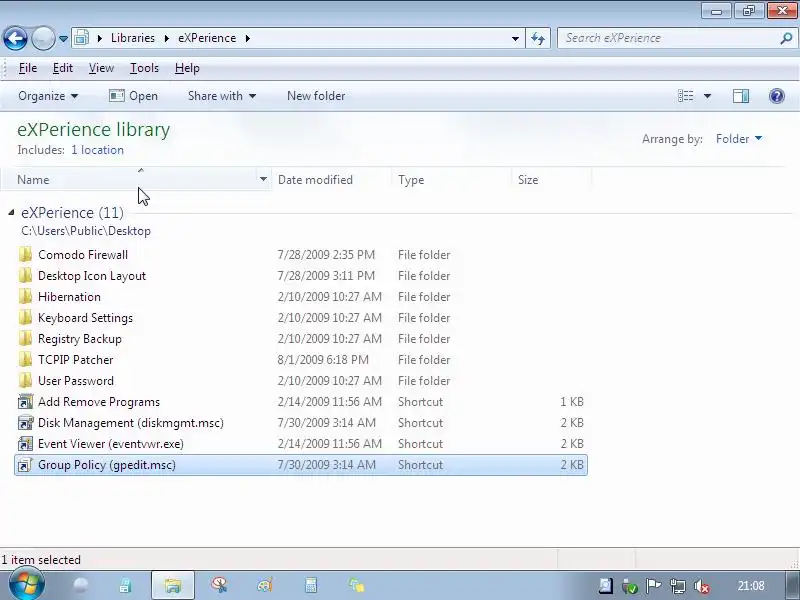Viewport: 800px width, 600px height.
Task: Click the 'Comodo Firewall' file name
Action: (x=83, y=255)
